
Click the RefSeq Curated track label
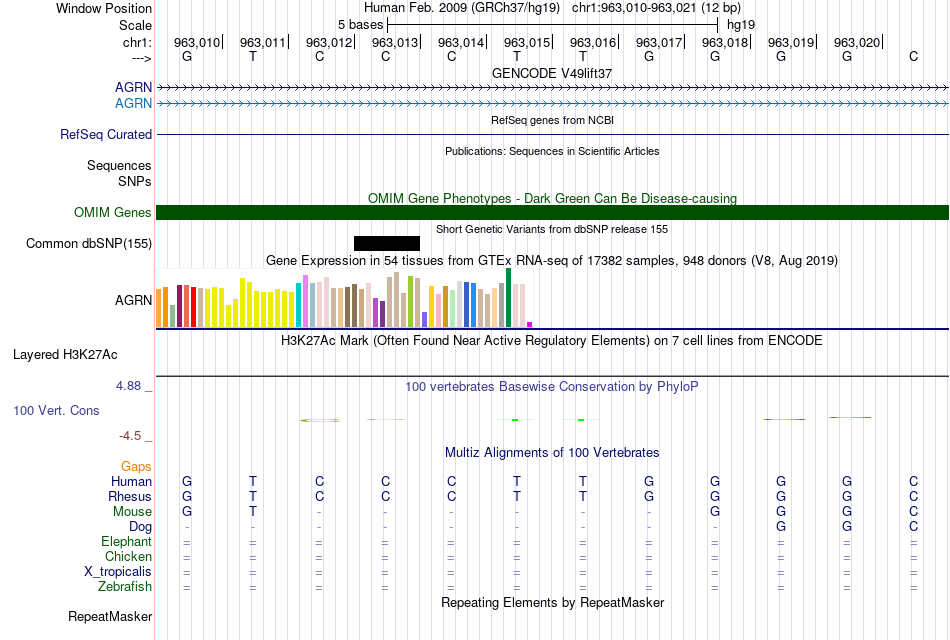click(x=106, y=135)
